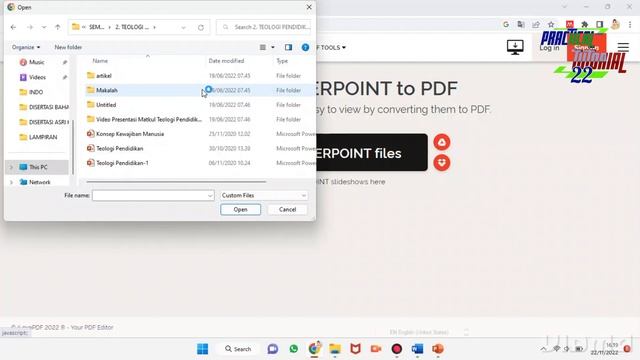
Task: Open the Custom Files type dropdown
Action: (x=264, y=196)
